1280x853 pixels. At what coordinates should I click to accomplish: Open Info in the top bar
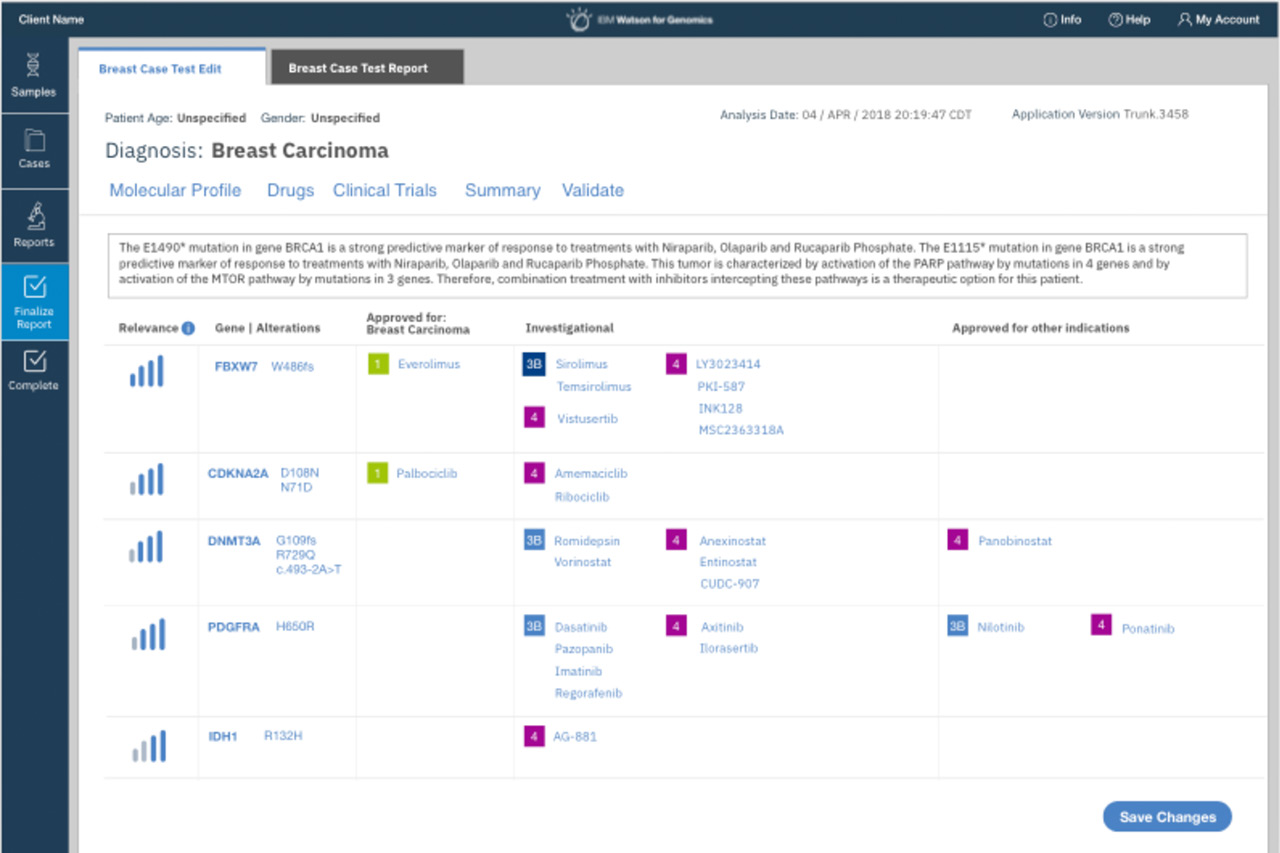[x=1062, y=20]
